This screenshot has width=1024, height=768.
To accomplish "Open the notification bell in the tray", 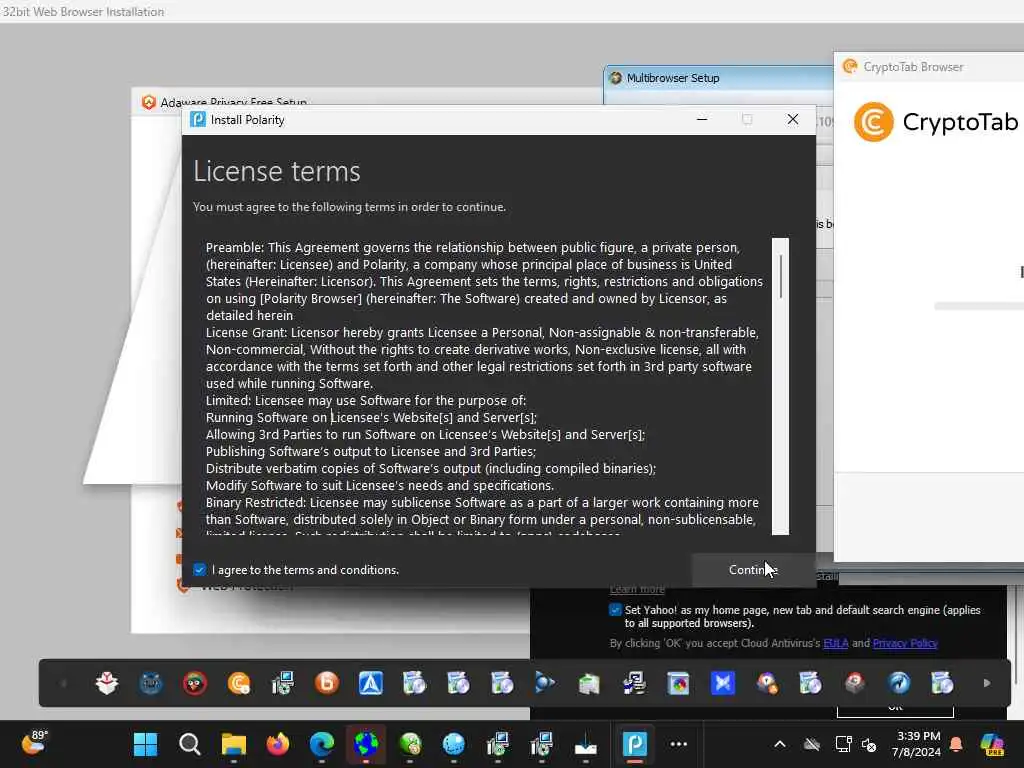I will [956, 744].
